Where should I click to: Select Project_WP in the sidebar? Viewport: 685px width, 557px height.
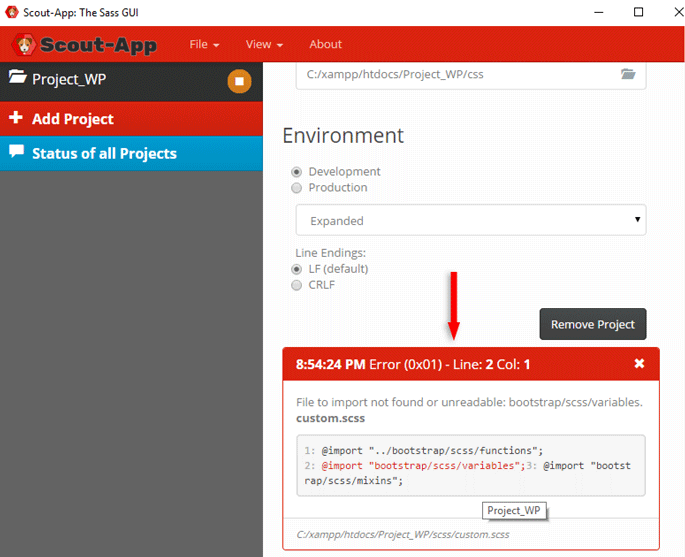[131, 81]
